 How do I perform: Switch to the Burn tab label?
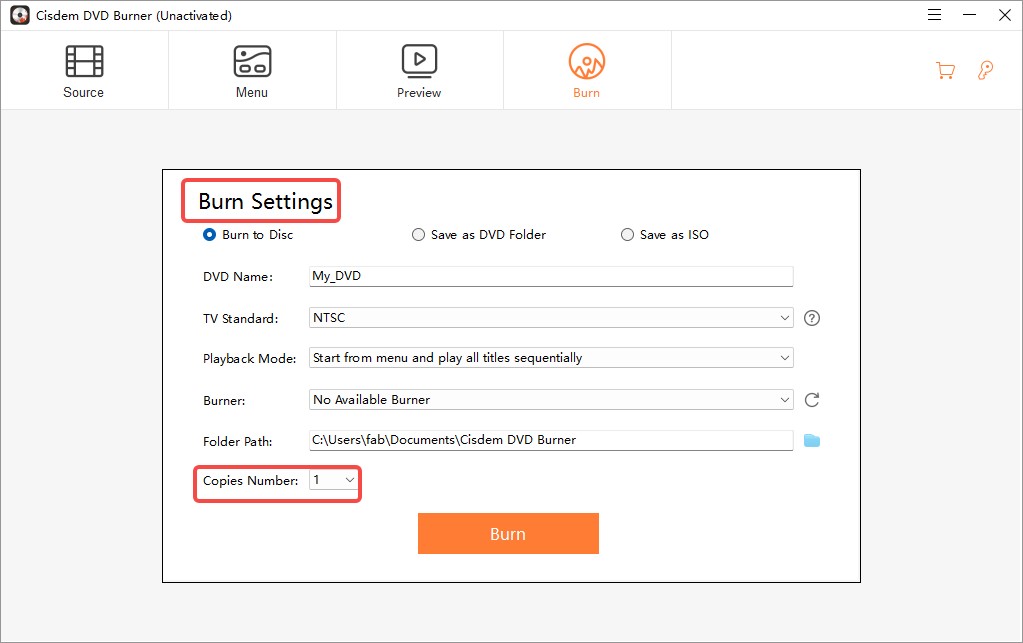click(x=587, y=93)
